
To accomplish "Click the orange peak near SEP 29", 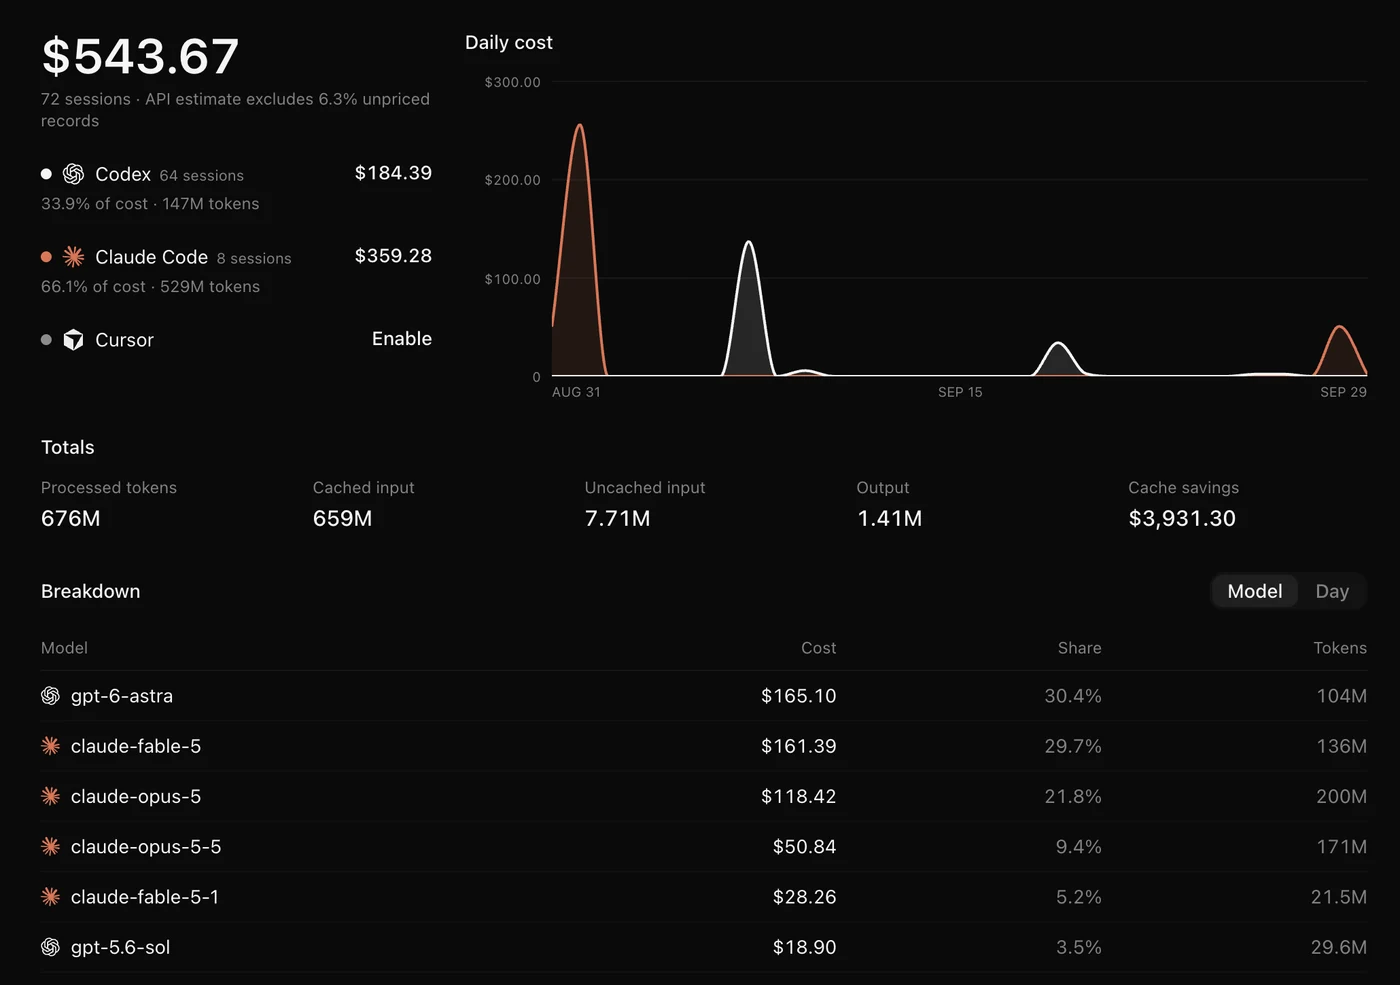I will click(1340, 328).
